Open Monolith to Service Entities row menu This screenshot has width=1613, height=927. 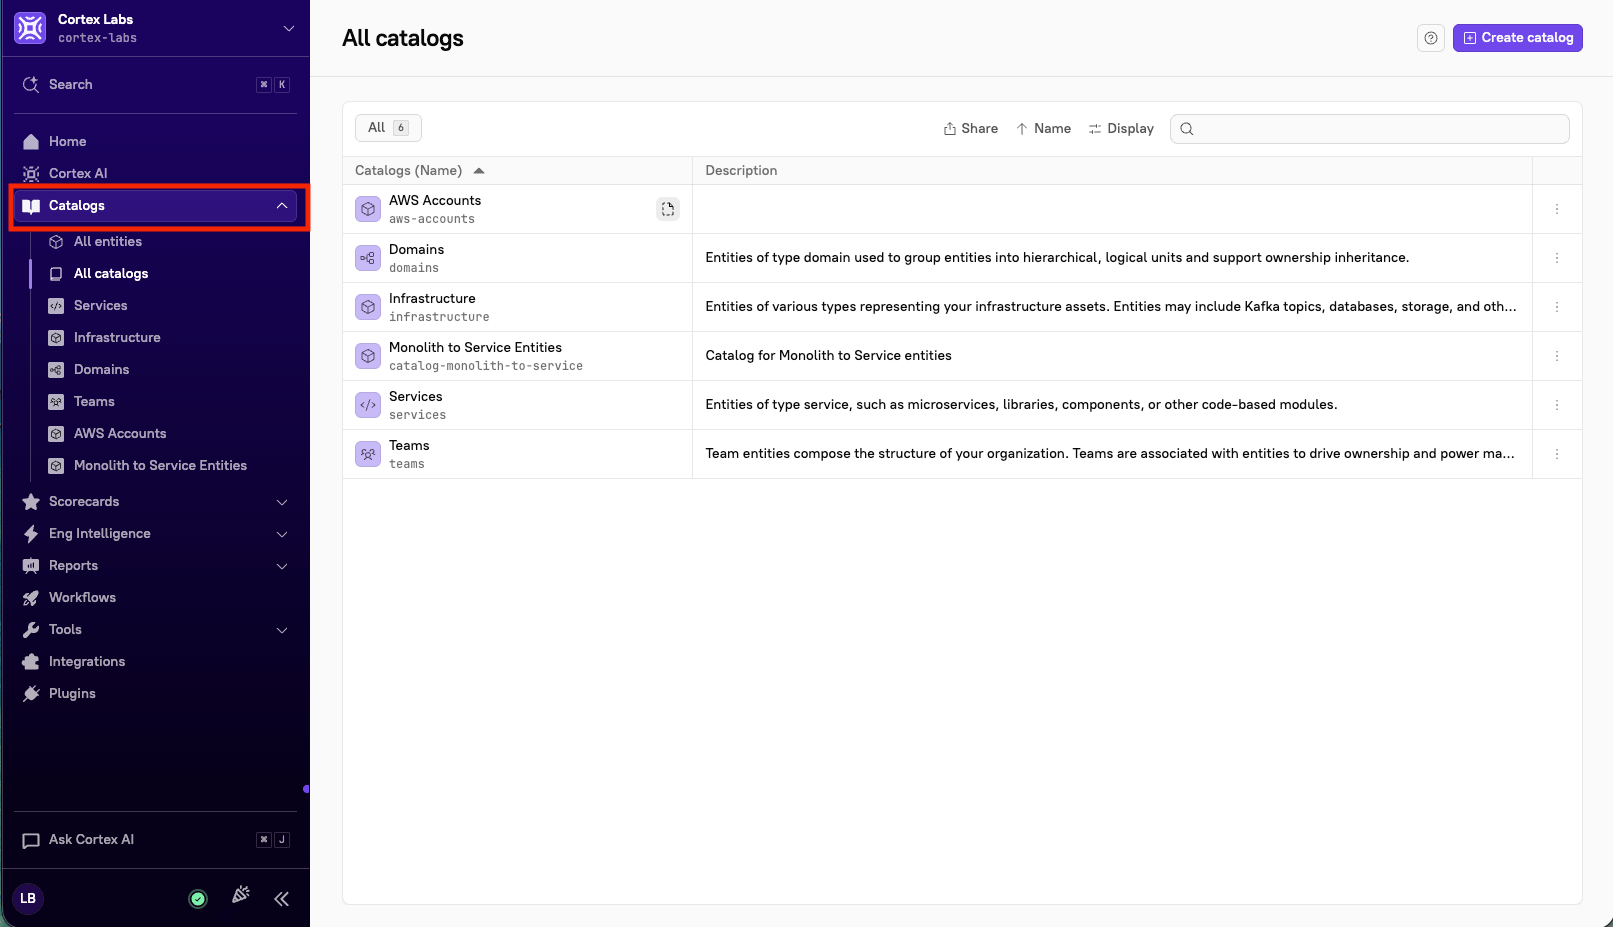pyautogui.click(x=1557, y=356)
